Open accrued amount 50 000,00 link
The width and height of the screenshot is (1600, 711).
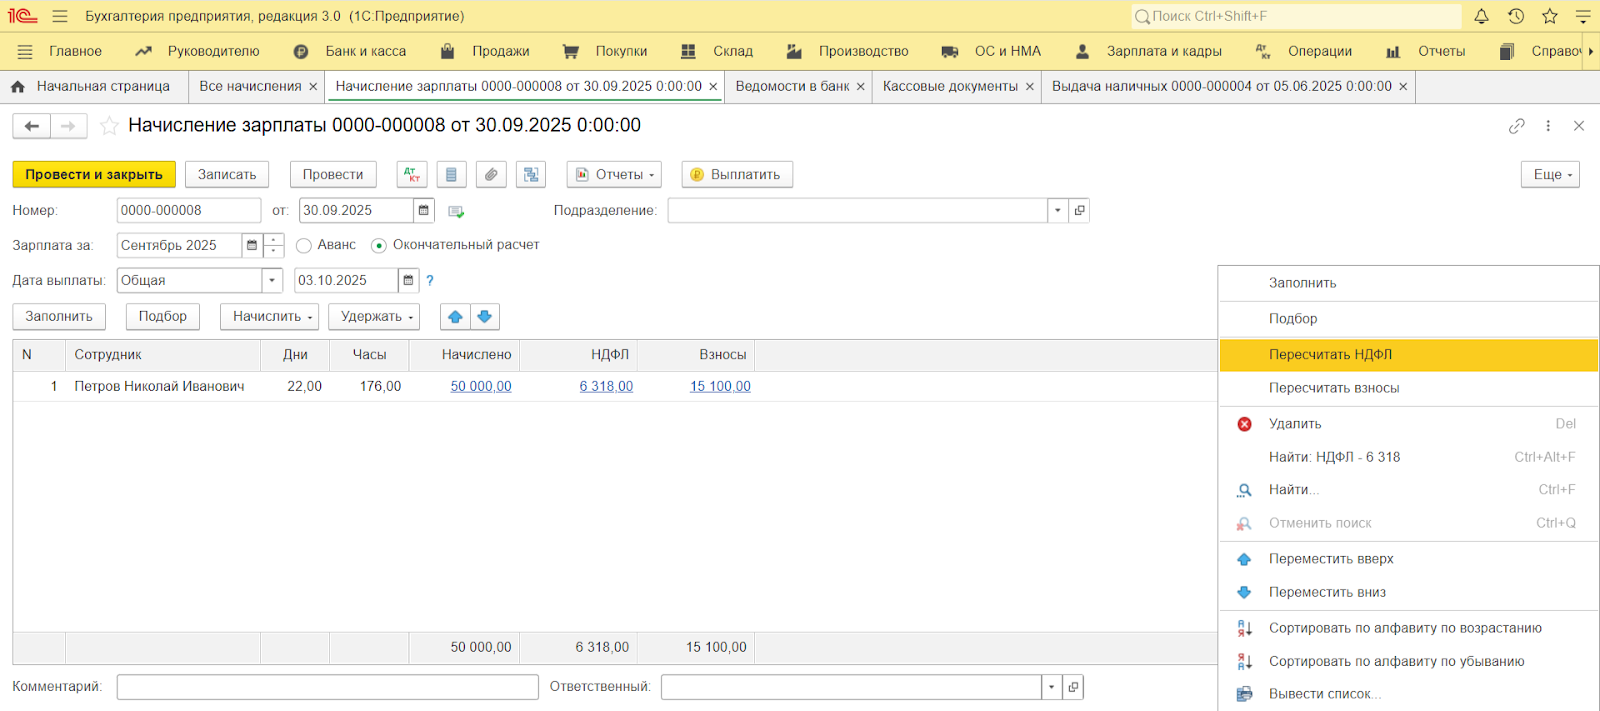point(480,386)
